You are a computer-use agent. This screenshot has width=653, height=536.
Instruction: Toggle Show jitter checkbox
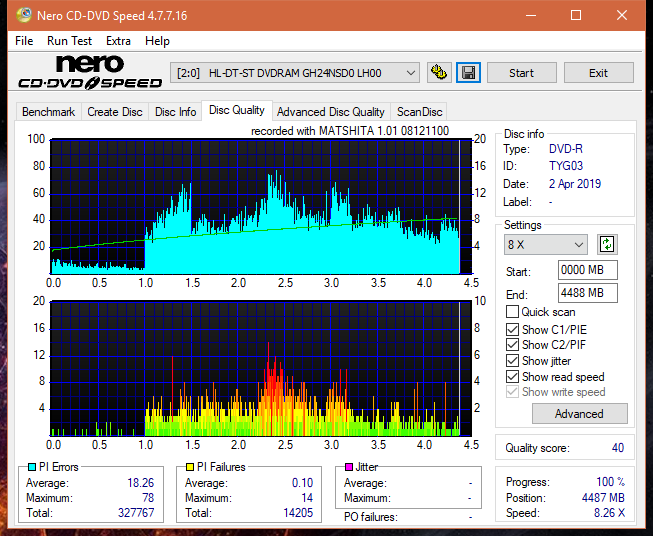[512, 361]
